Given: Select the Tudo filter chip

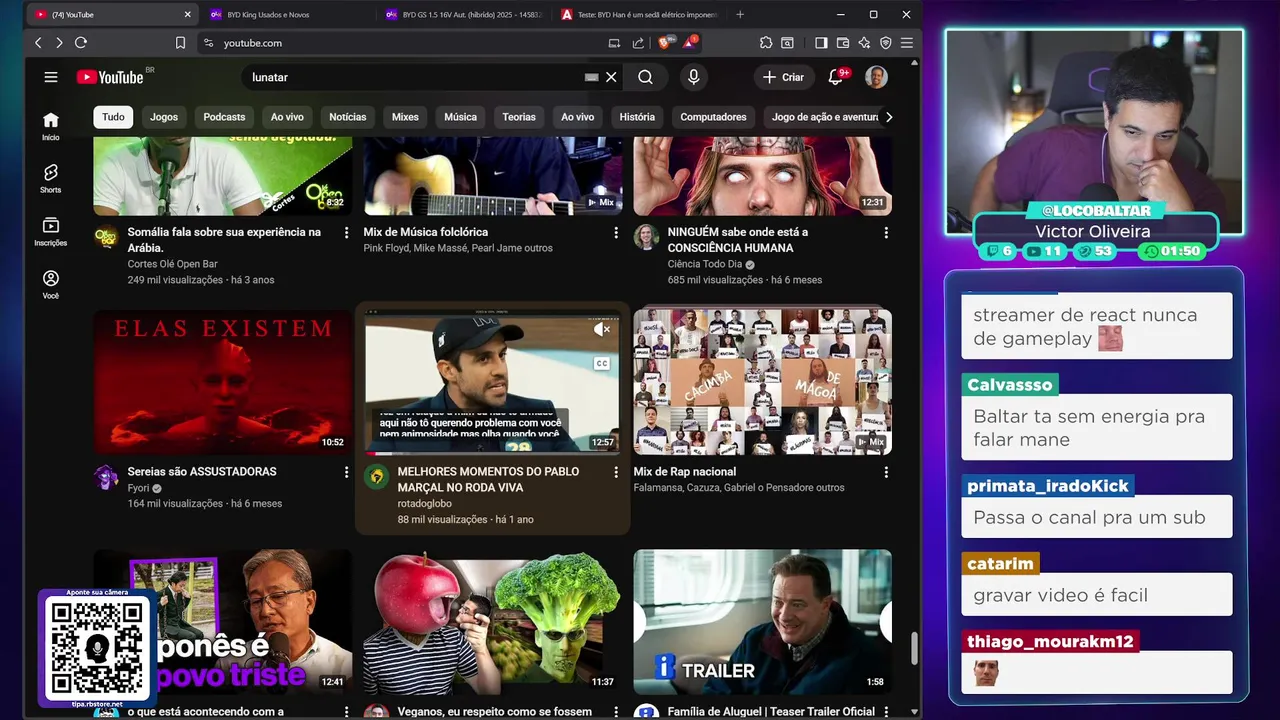Looking at the screenshot, I should tap(113, 117).
